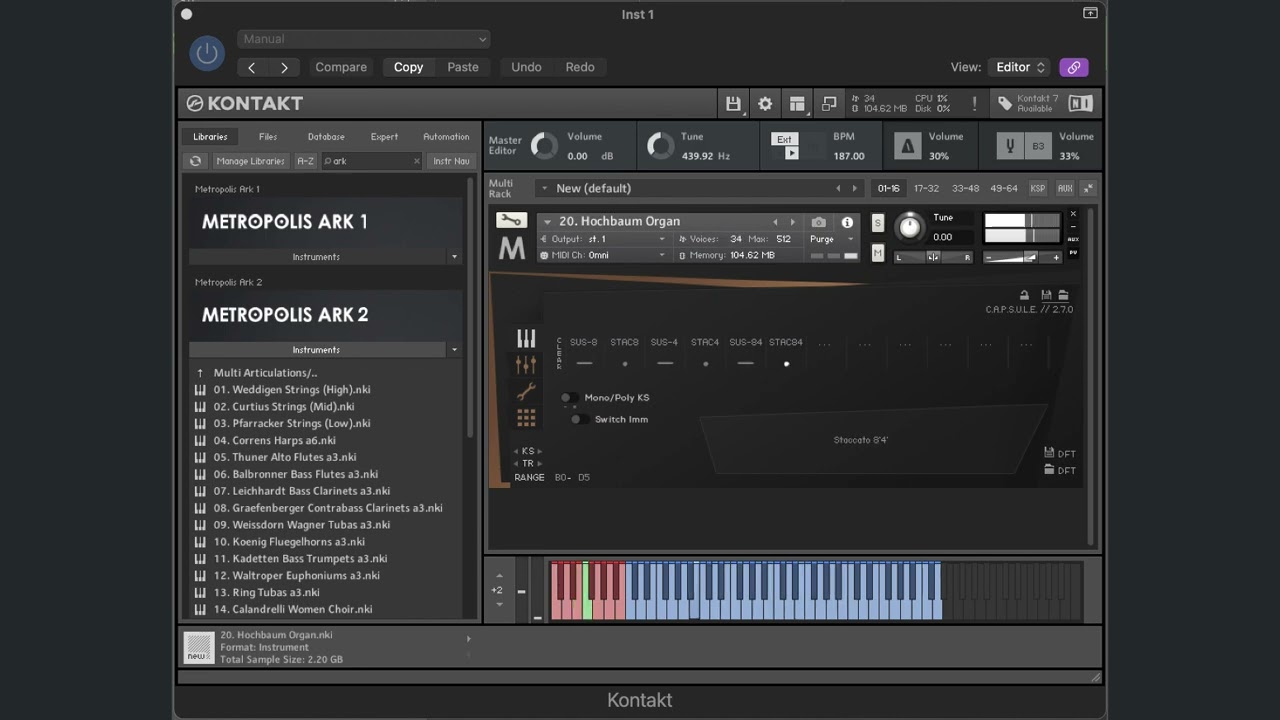1280x720 pixels.
Task: Click the snapshot camera icon
Action: tap(819, 222)
